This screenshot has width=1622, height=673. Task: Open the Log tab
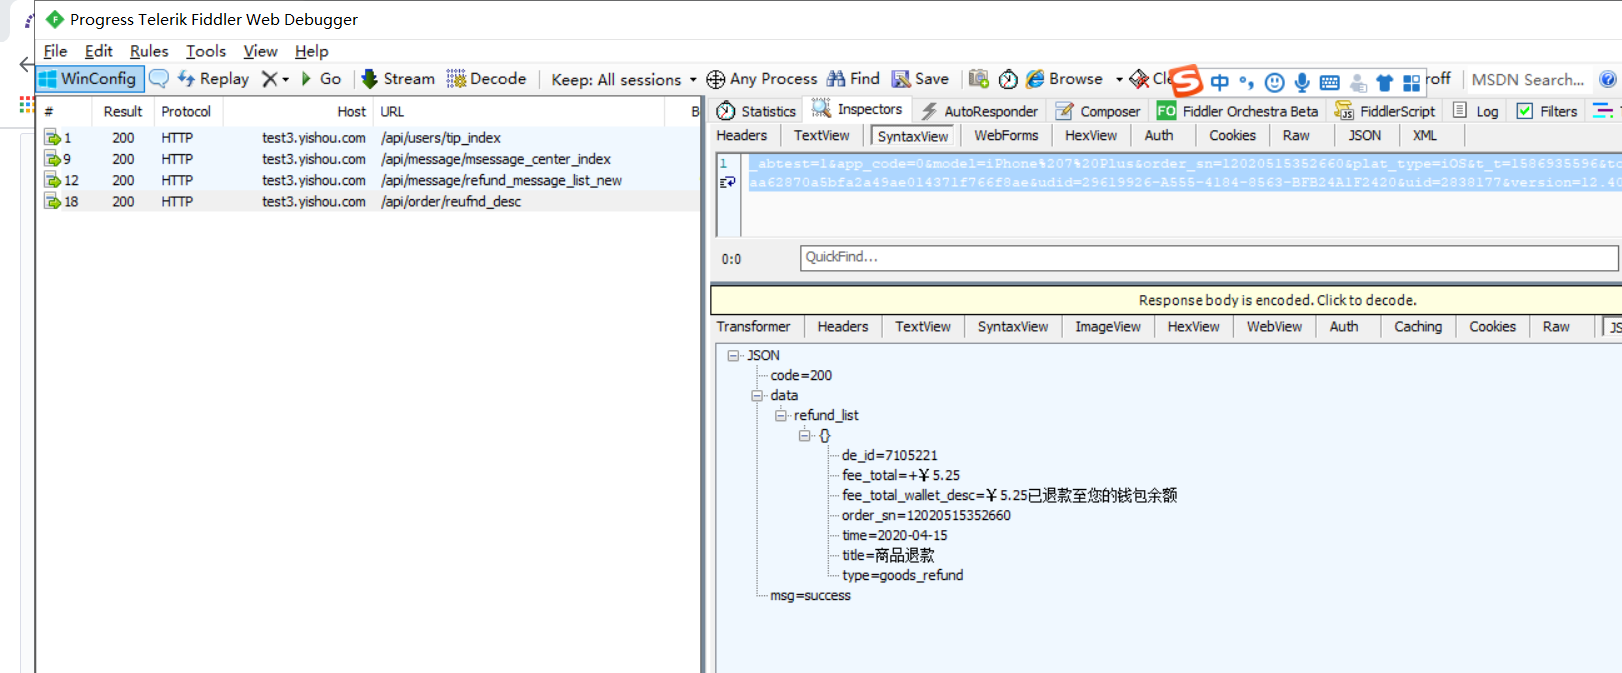pyautogui.click(x=1476, y=111)
